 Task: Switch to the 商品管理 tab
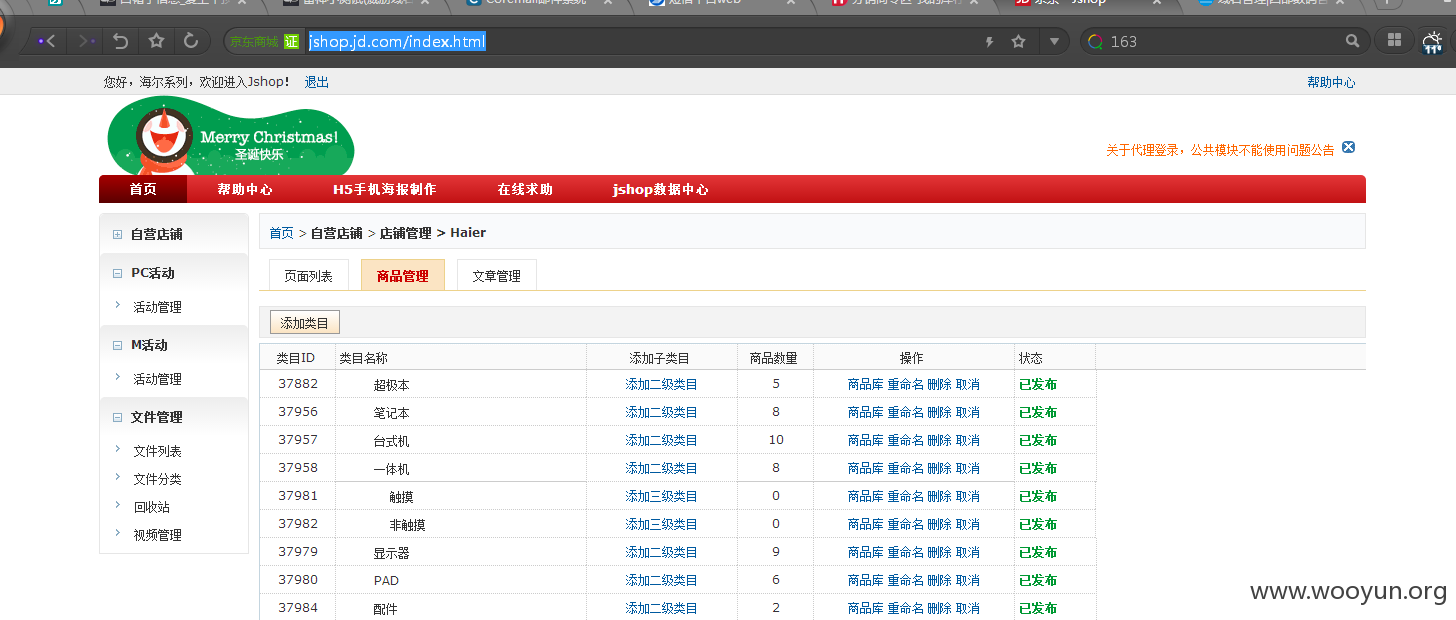pyautogui.click(x=402, y=275)
